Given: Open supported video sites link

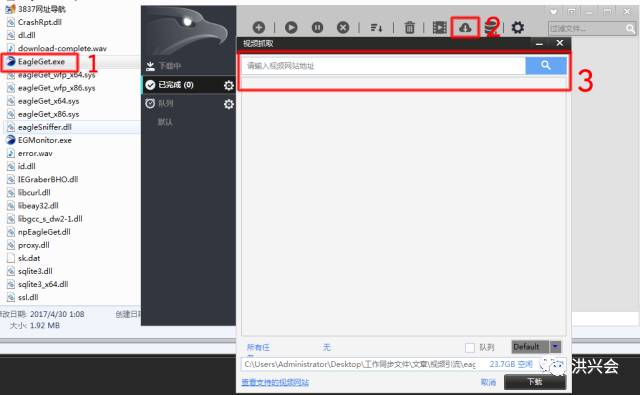Looking at the screenshot, I should (x=275, y=382).
